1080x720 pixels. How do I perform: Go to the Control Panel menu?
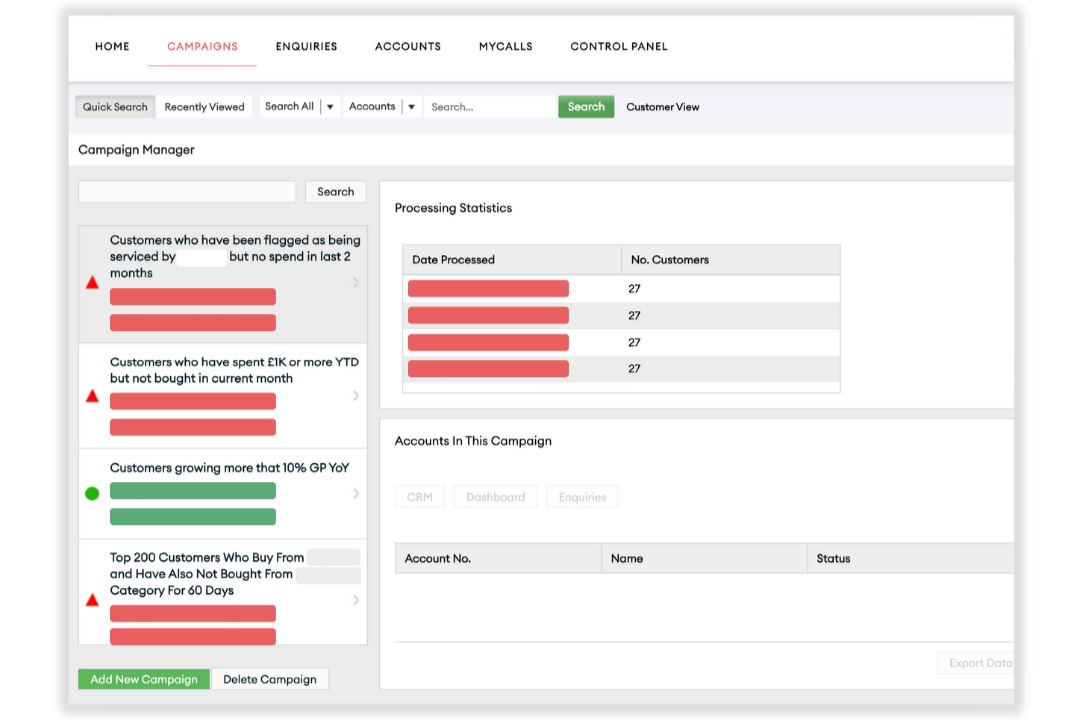point(618,46)
